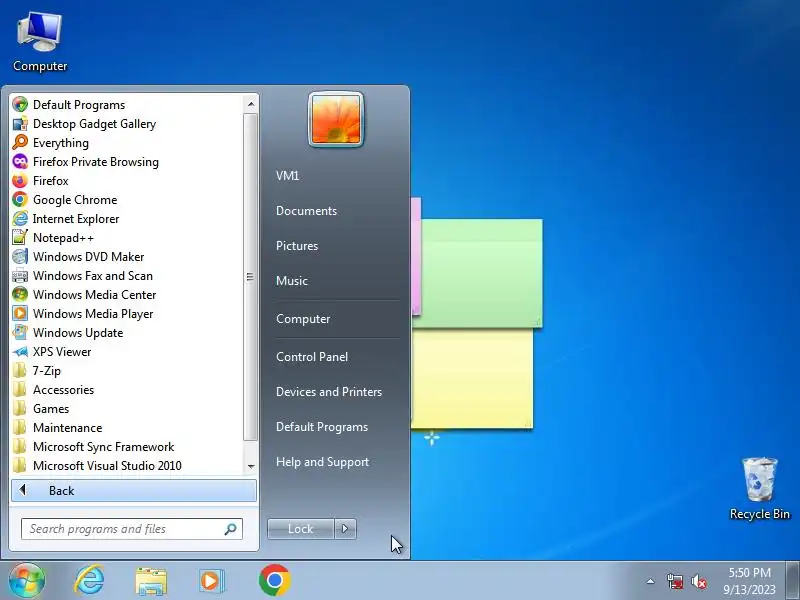
Task: Open Google Chrome from the taskbar
Action: [274, 580]
